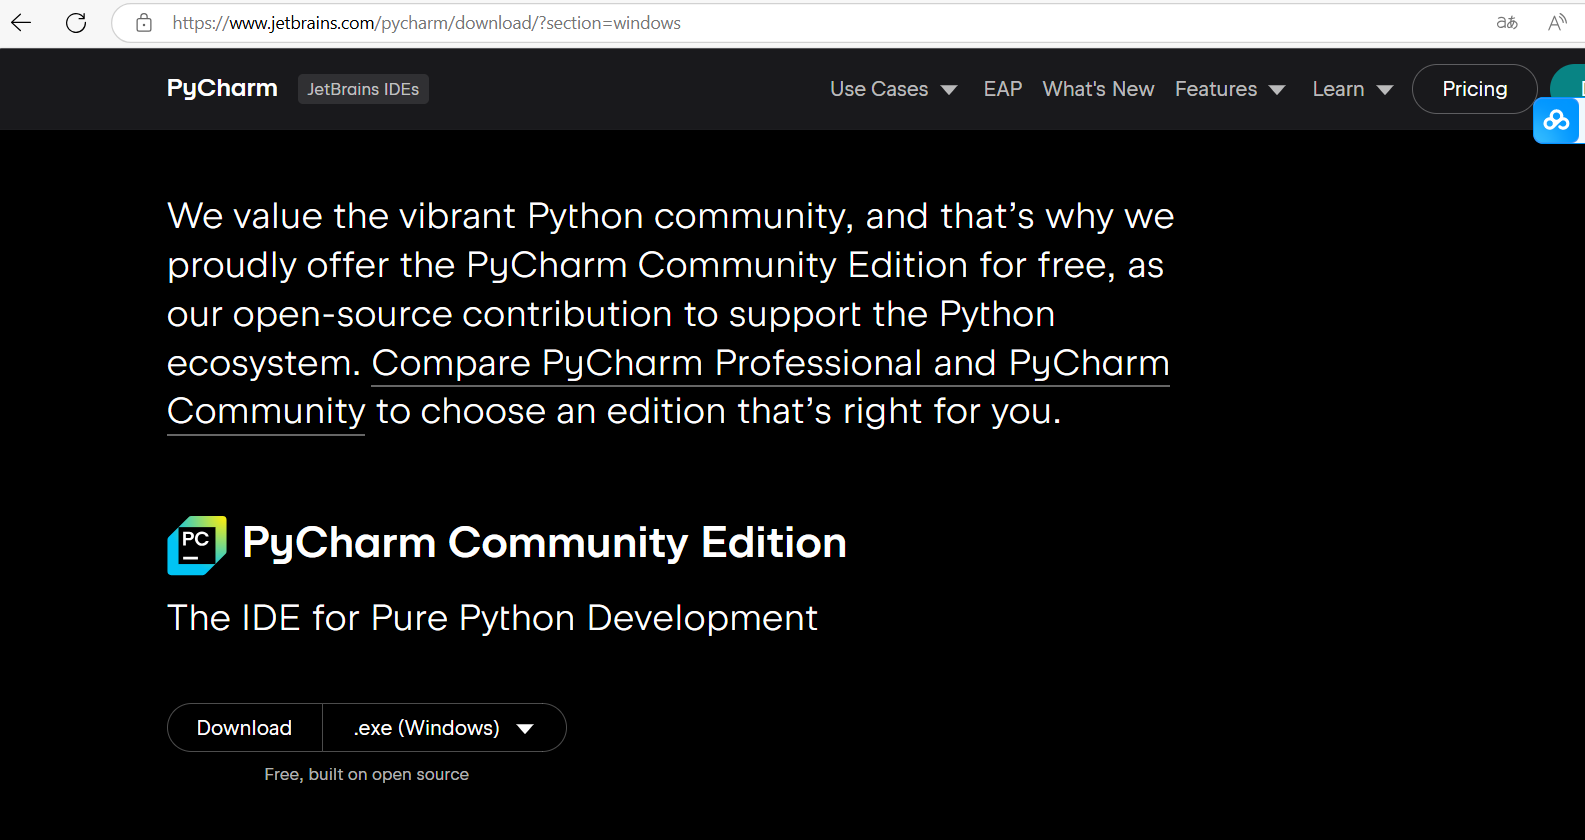Expand the Learn menu
The height and width of the screenshot is (840, 1585).
click(x=1353, y=89)
